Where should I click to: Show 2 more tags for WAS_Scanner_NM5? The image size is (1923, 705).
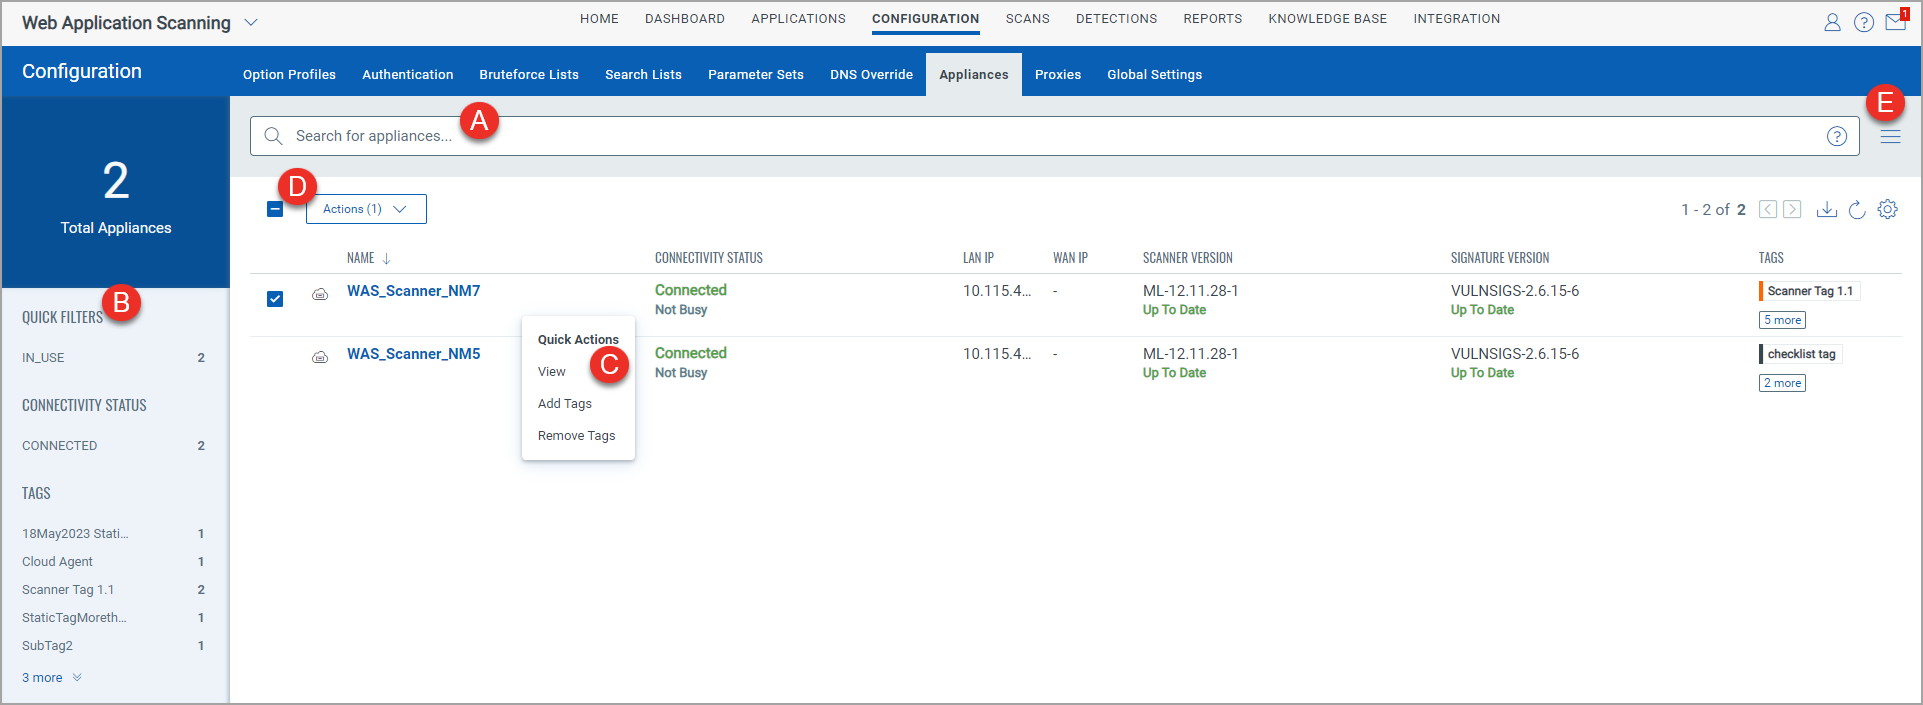1782,383
